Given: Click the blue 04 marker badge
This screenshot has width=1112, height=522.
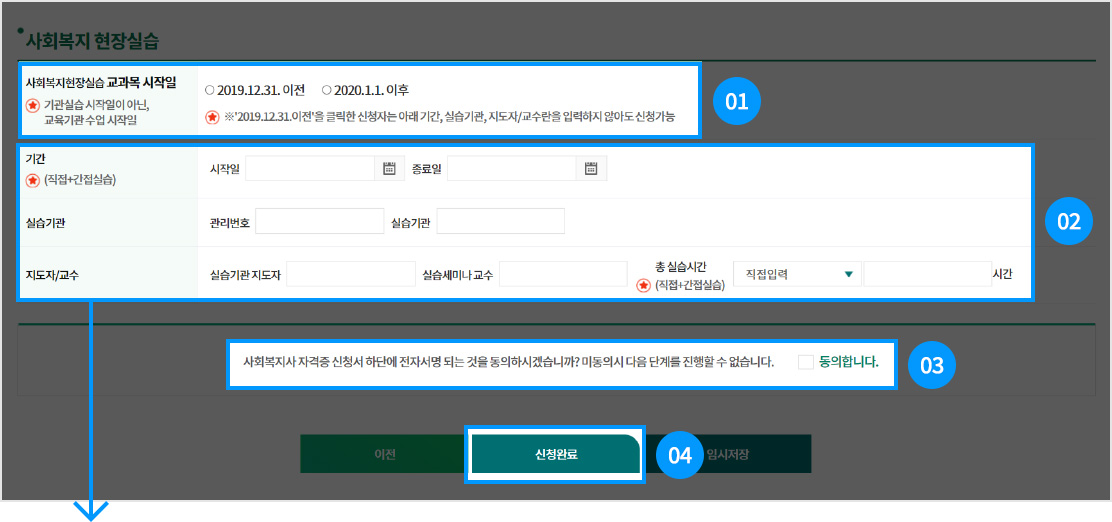Looking at the screenshot, I should [680, 455].
